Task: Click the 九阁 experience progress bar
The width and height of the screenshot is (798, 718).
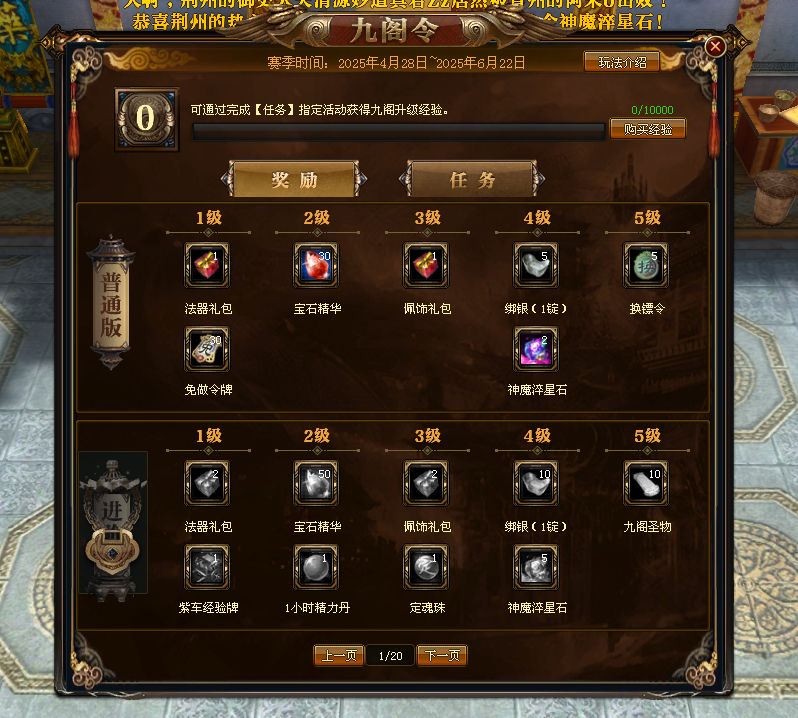Action: [398, 131]
